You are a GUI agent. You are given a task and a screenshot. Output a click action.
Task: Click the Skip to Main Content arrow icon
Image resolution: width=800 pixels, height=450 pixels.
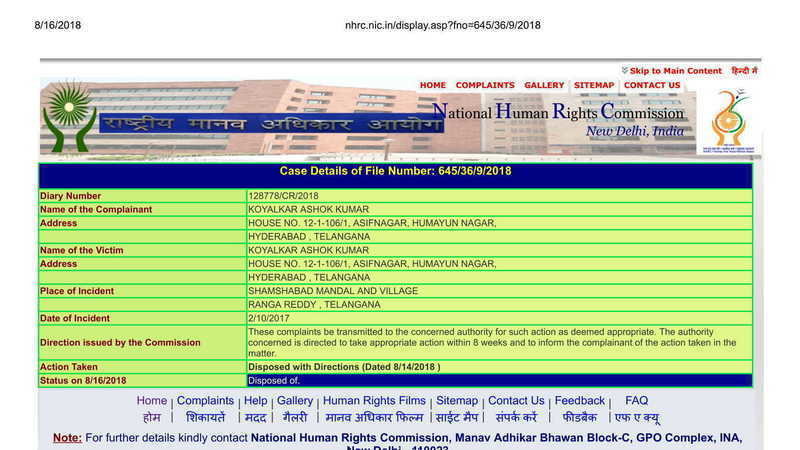click(x=624, y=71)
